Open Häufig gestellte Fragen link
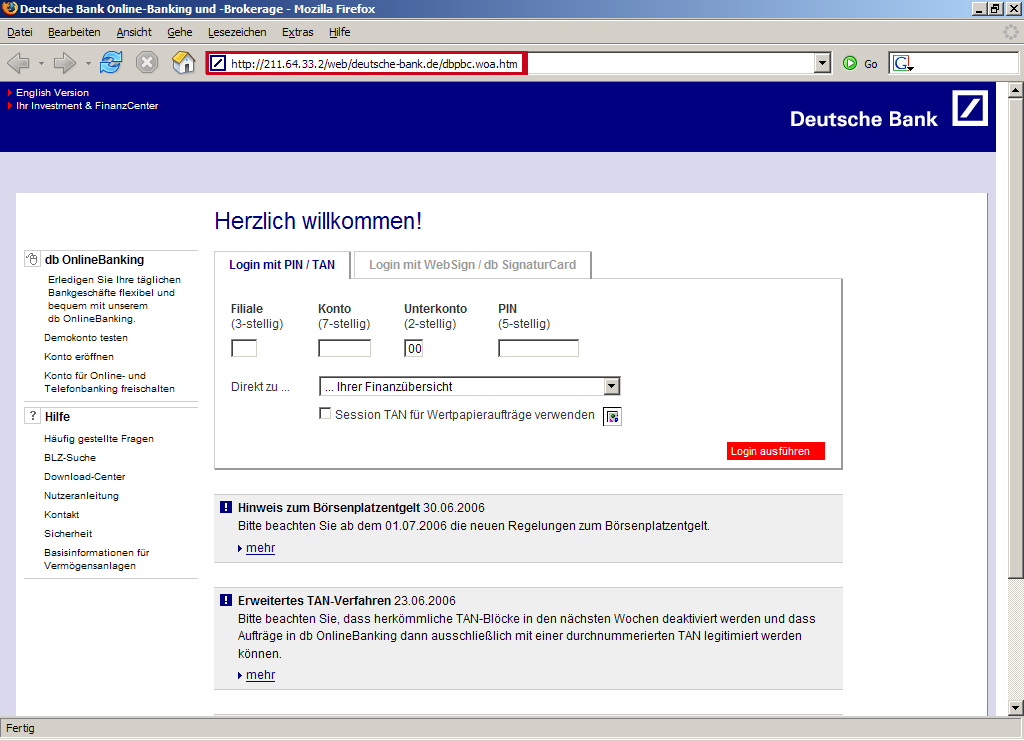This screenshot has height=741, width=1024. pyautogui.click(x=99, y=439)
